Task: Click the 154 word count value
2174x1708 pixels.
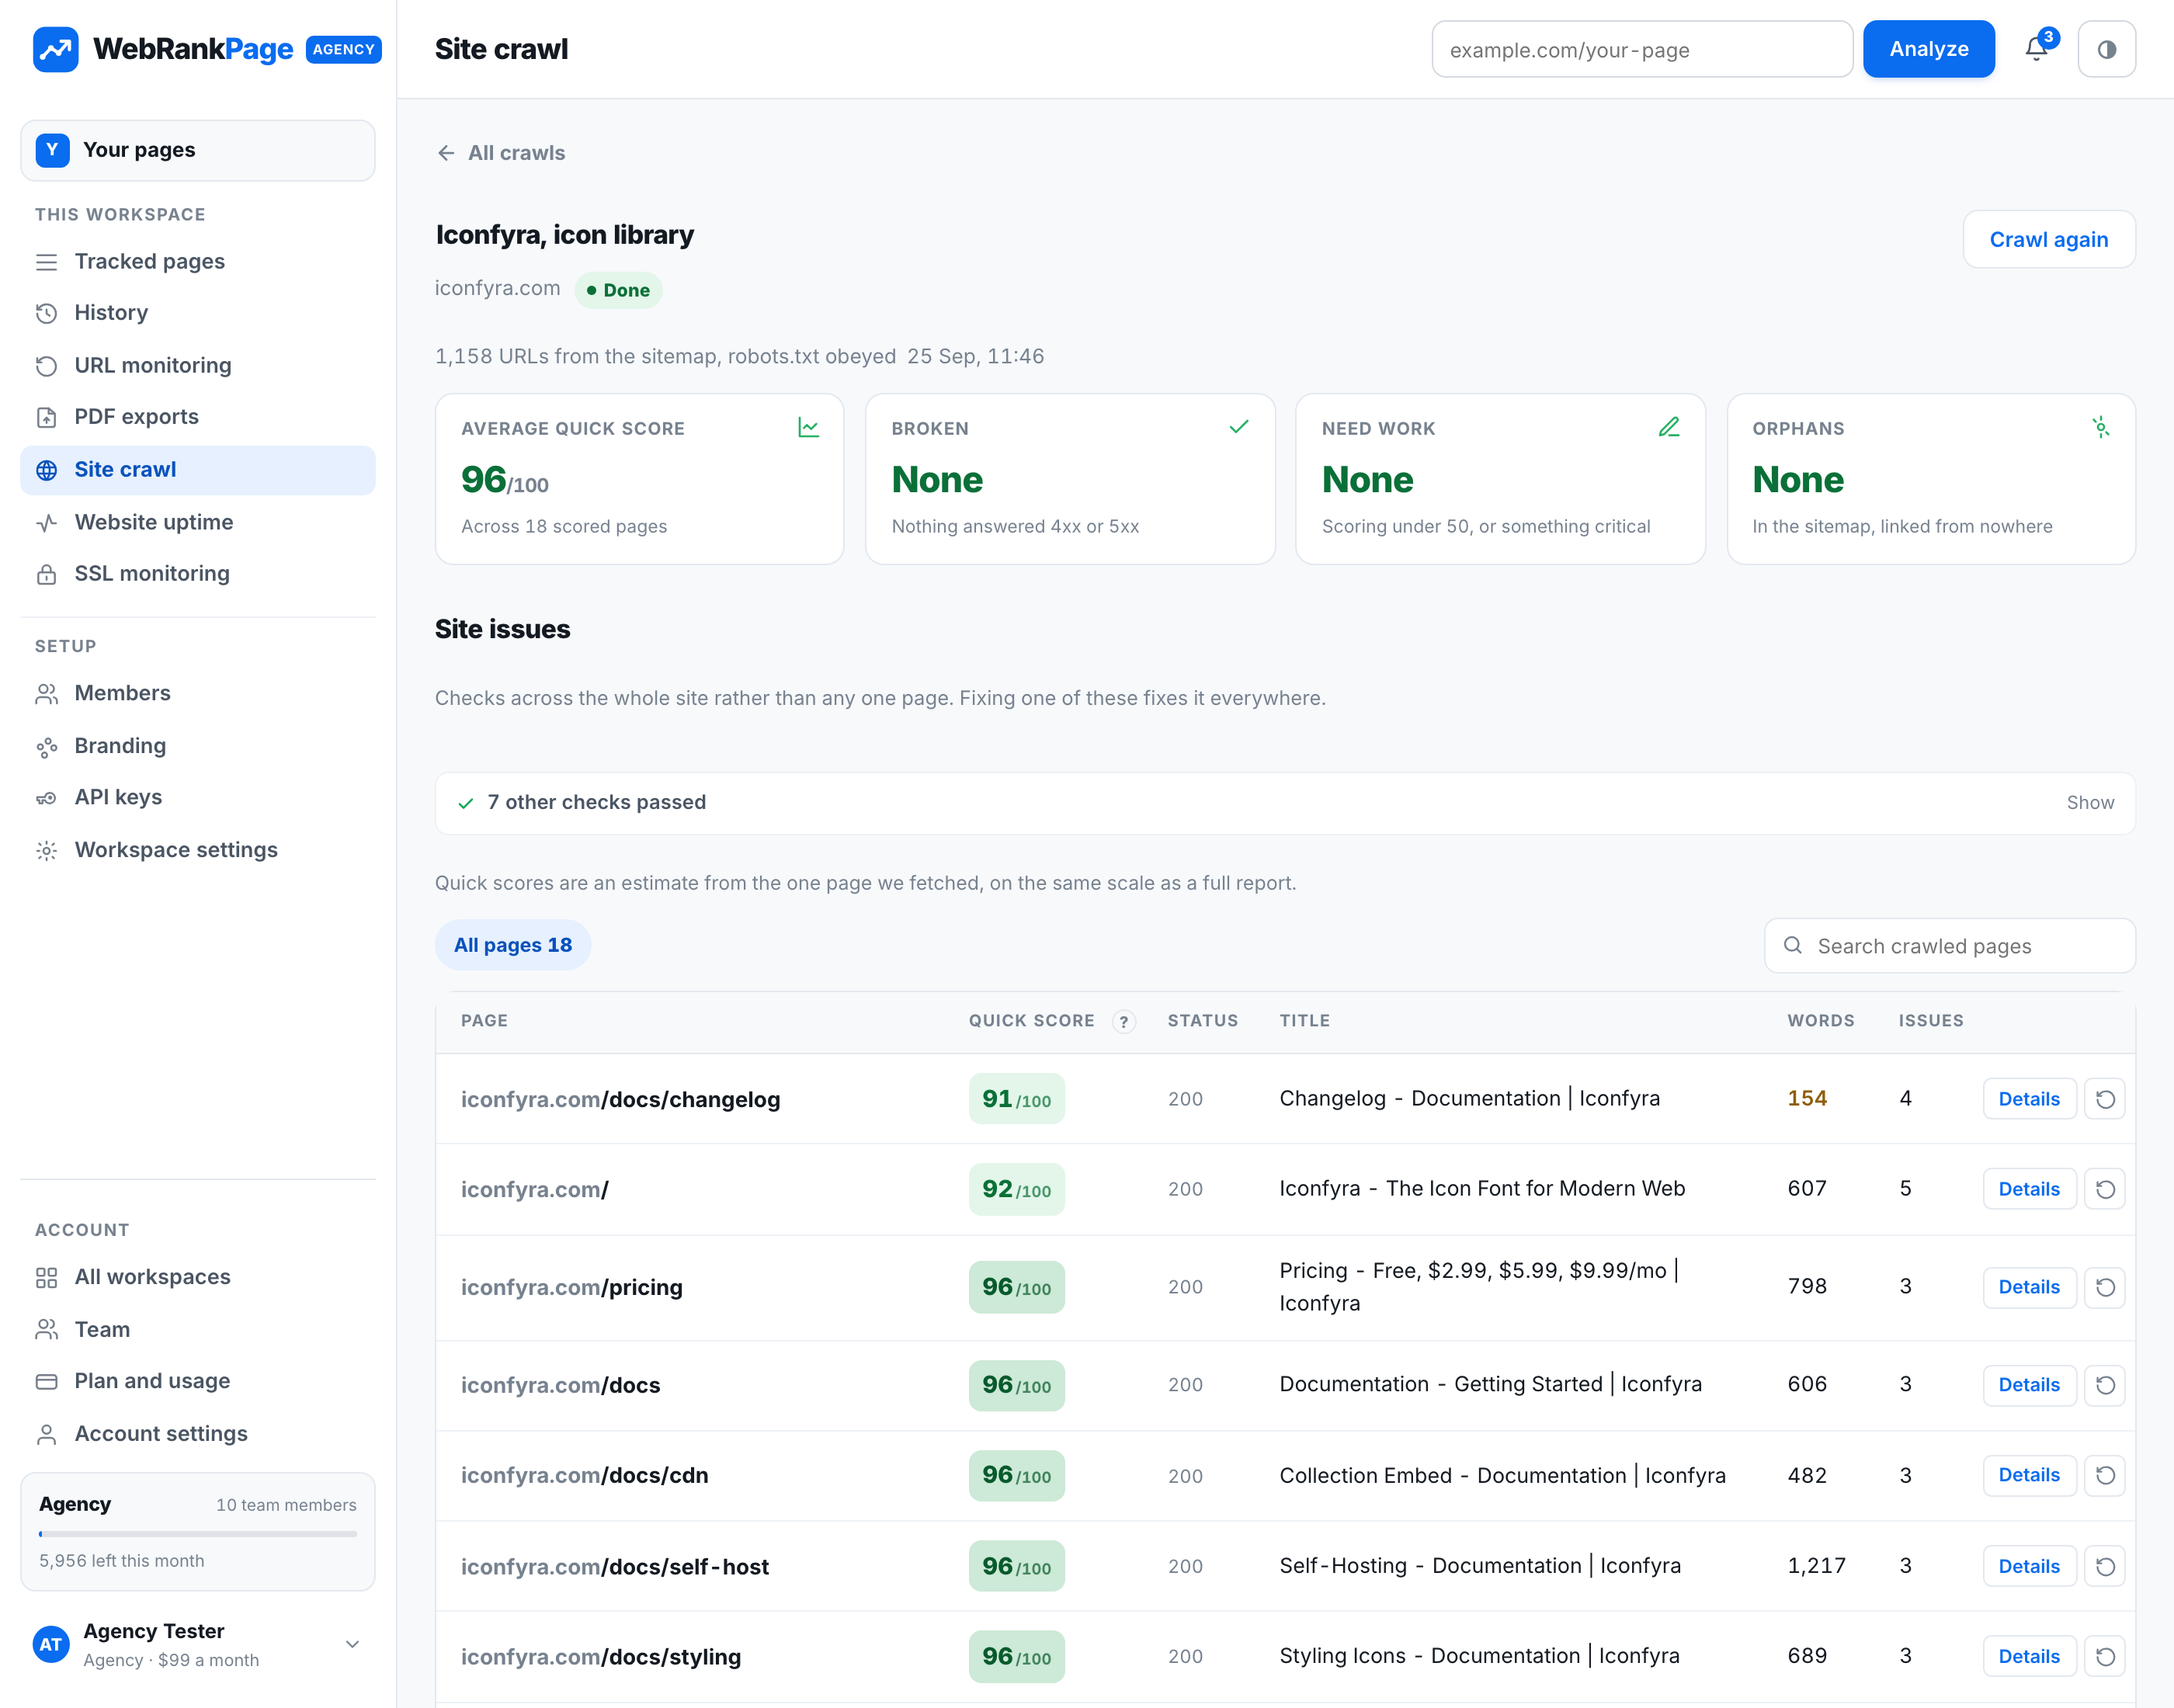Action: [1806, 1098]
